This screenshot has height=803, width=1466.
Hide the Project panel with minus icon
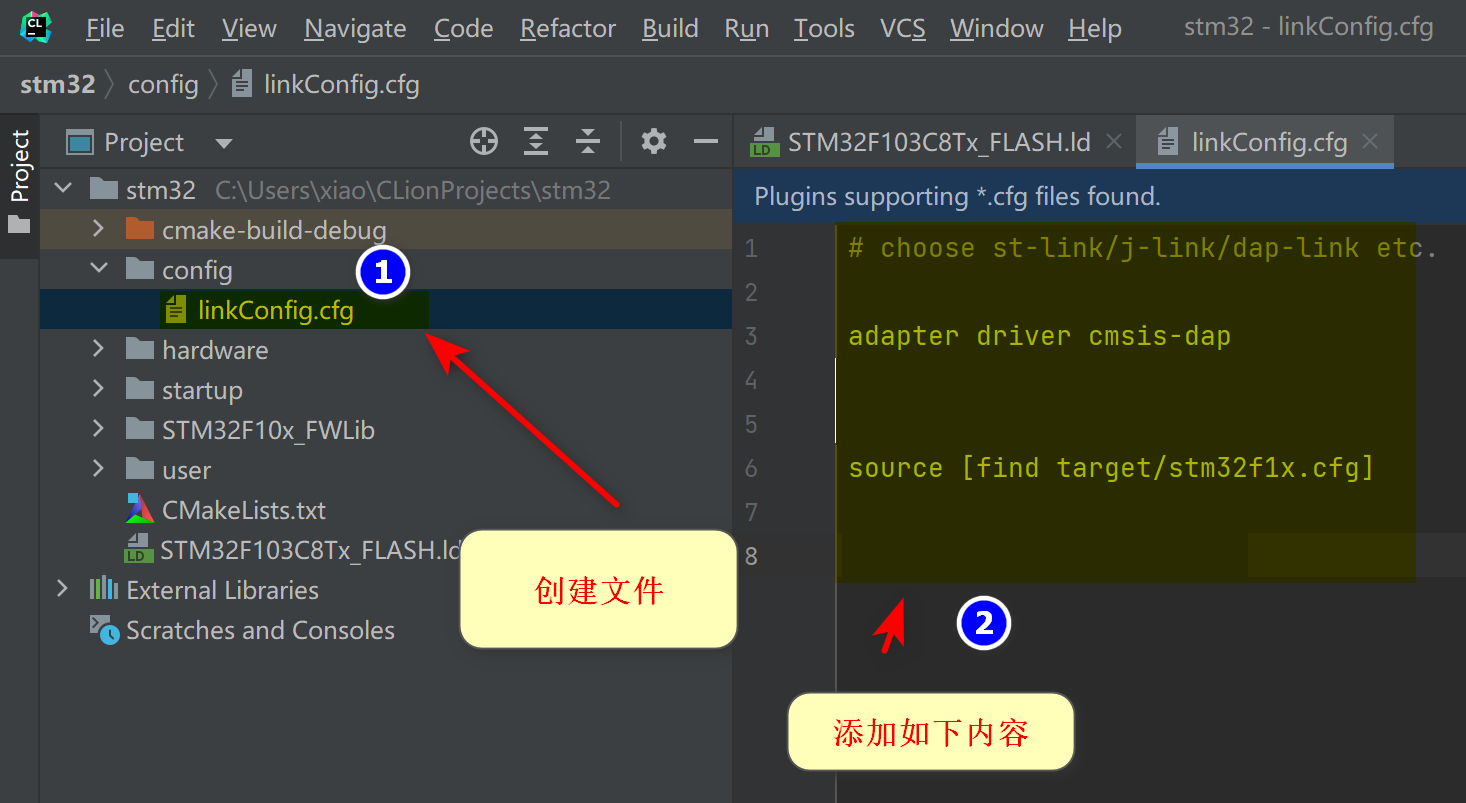(x=706, y=142)
